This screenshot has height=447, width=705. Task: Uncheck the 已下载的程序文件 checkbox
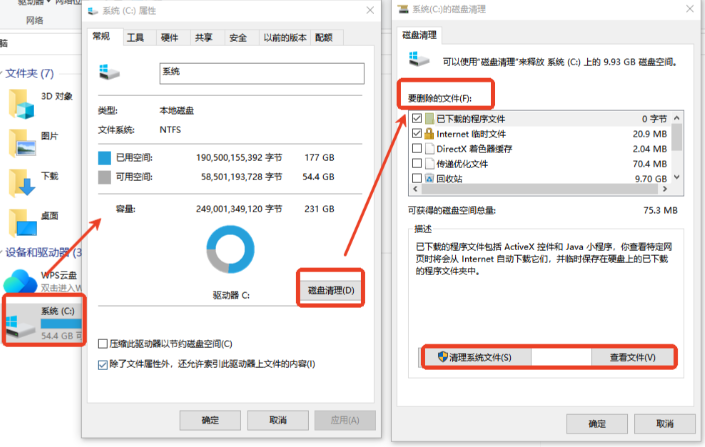click(x=417, y=118)
